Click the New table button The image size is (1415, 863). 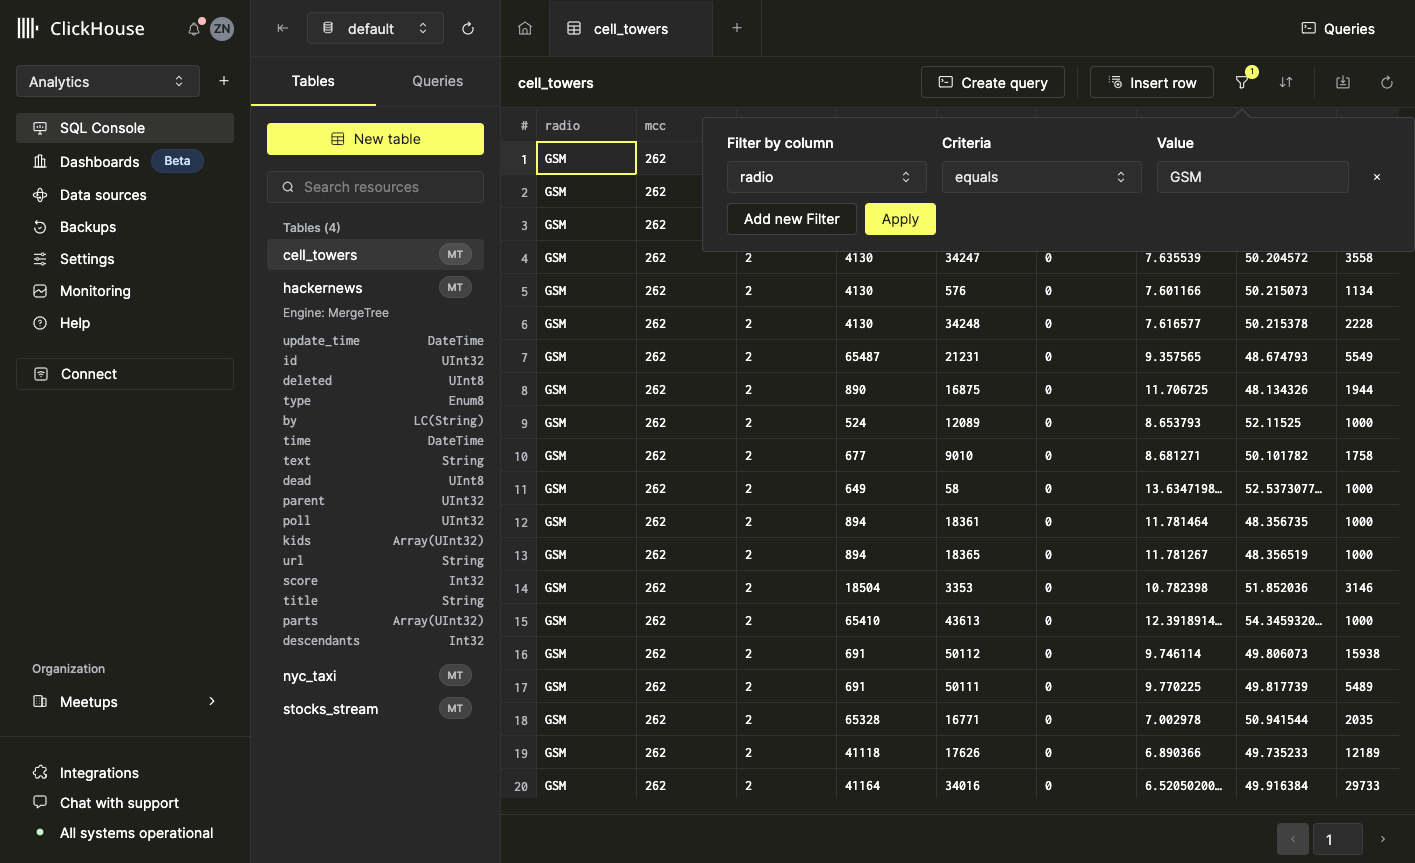(x=375, y=139)
